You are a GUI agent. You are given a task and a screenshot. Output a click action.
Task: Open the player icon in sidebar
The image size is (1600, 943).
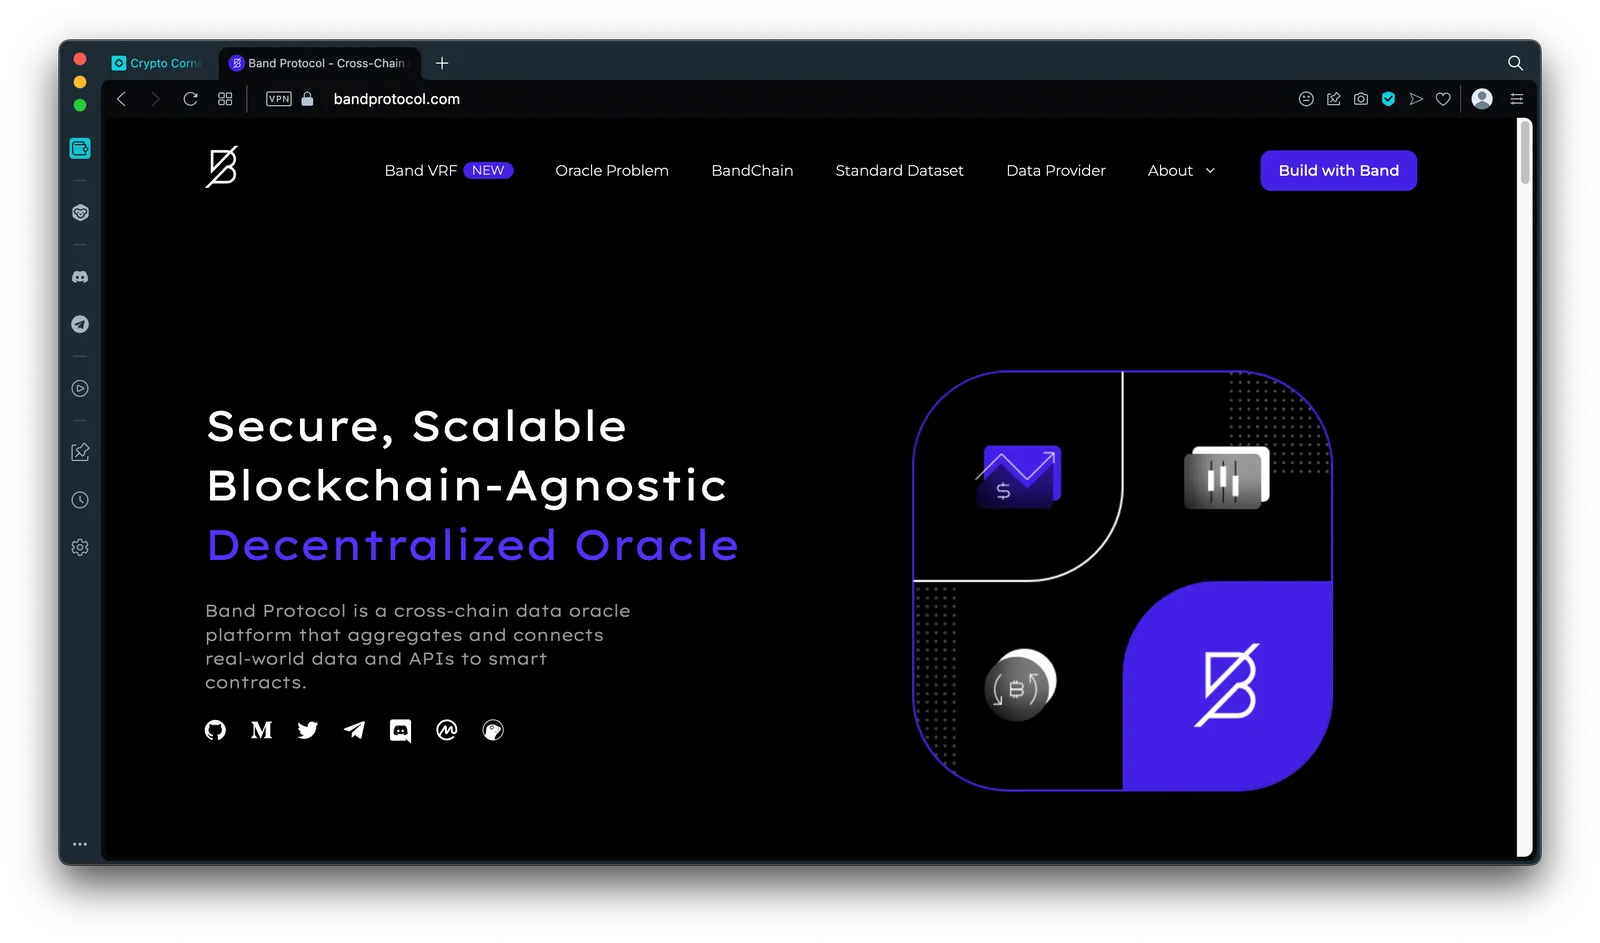pyautogui.click(x=80, y=388)
